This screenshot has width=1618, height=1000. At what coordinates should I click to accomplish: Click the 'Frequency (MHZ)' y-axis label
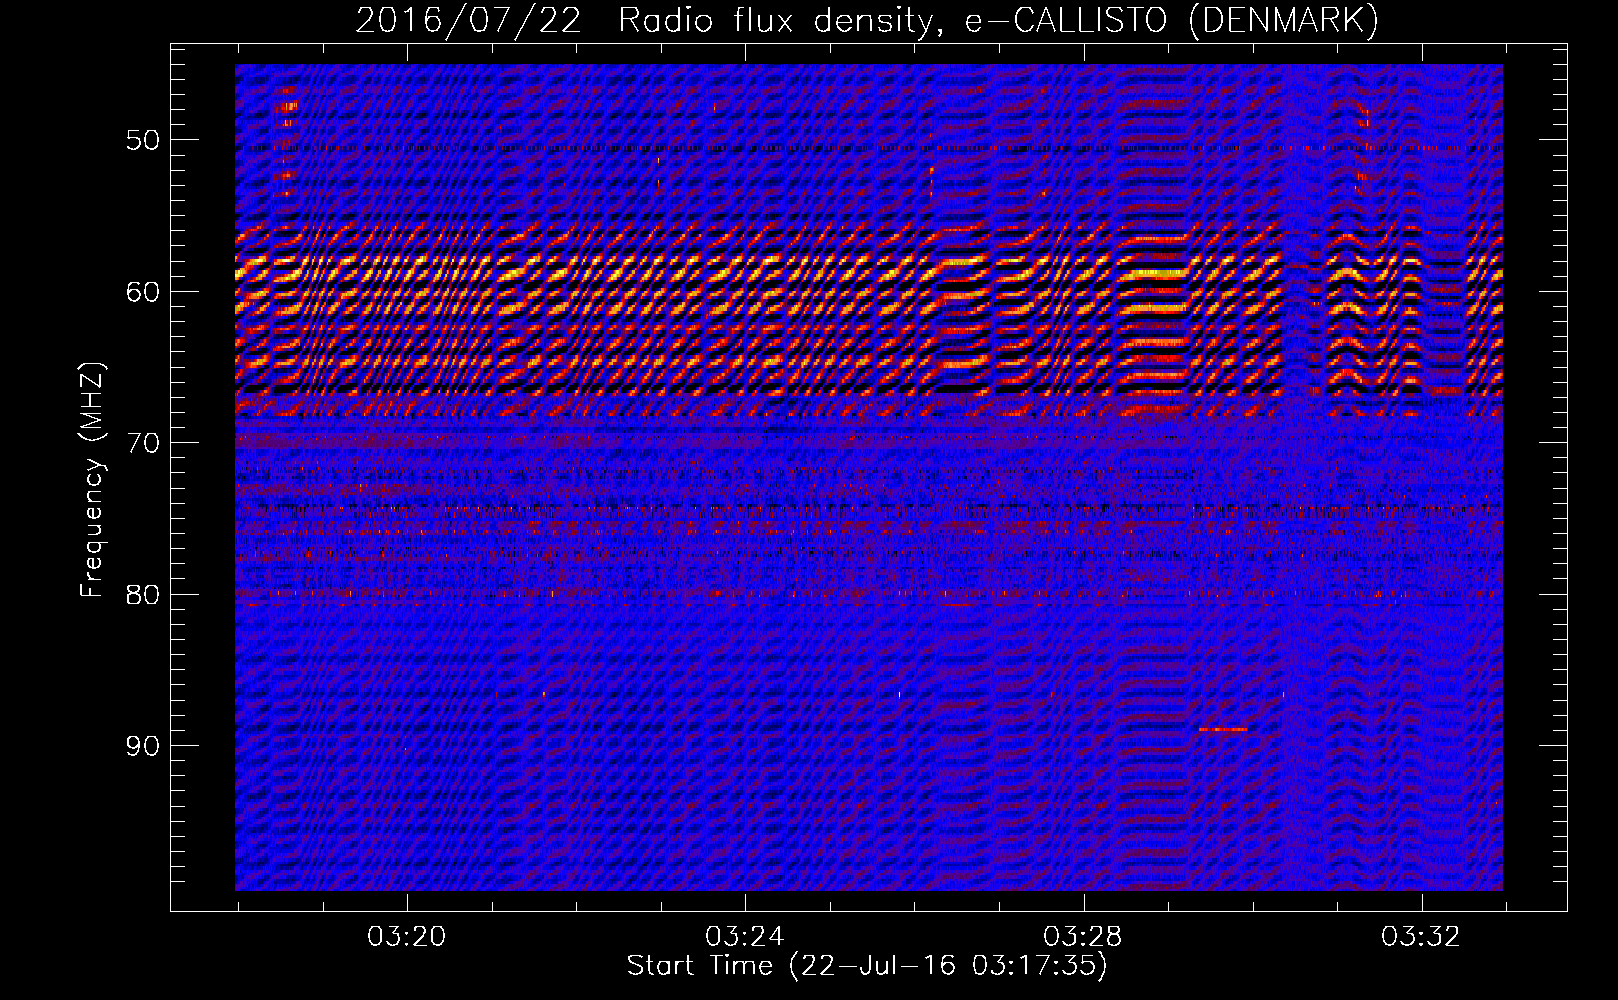pos(92,480)
